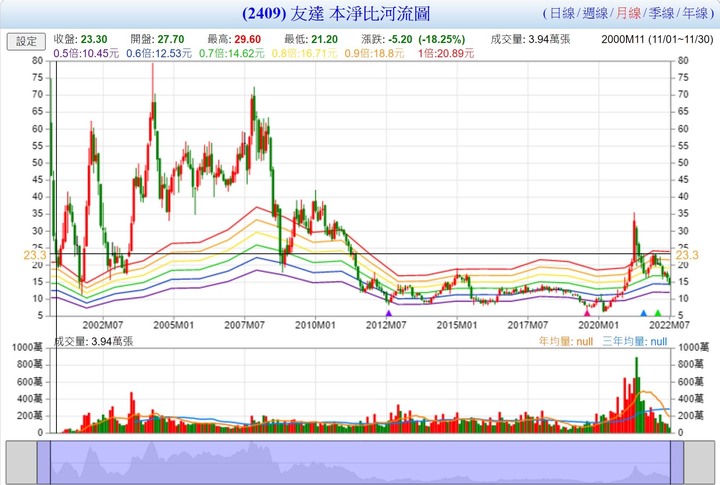This screenshot has height=485, width=720.
Task: Click the right 23.3 price label
Action: [687, 255]
